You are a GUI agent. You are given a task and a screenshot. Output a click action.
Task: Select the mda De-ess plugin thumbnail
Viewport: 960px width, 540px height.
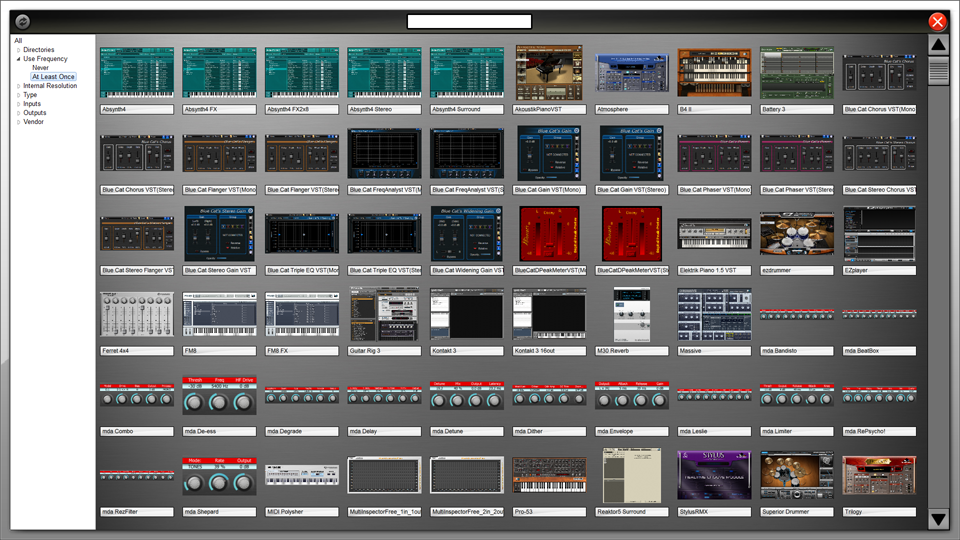219,396
